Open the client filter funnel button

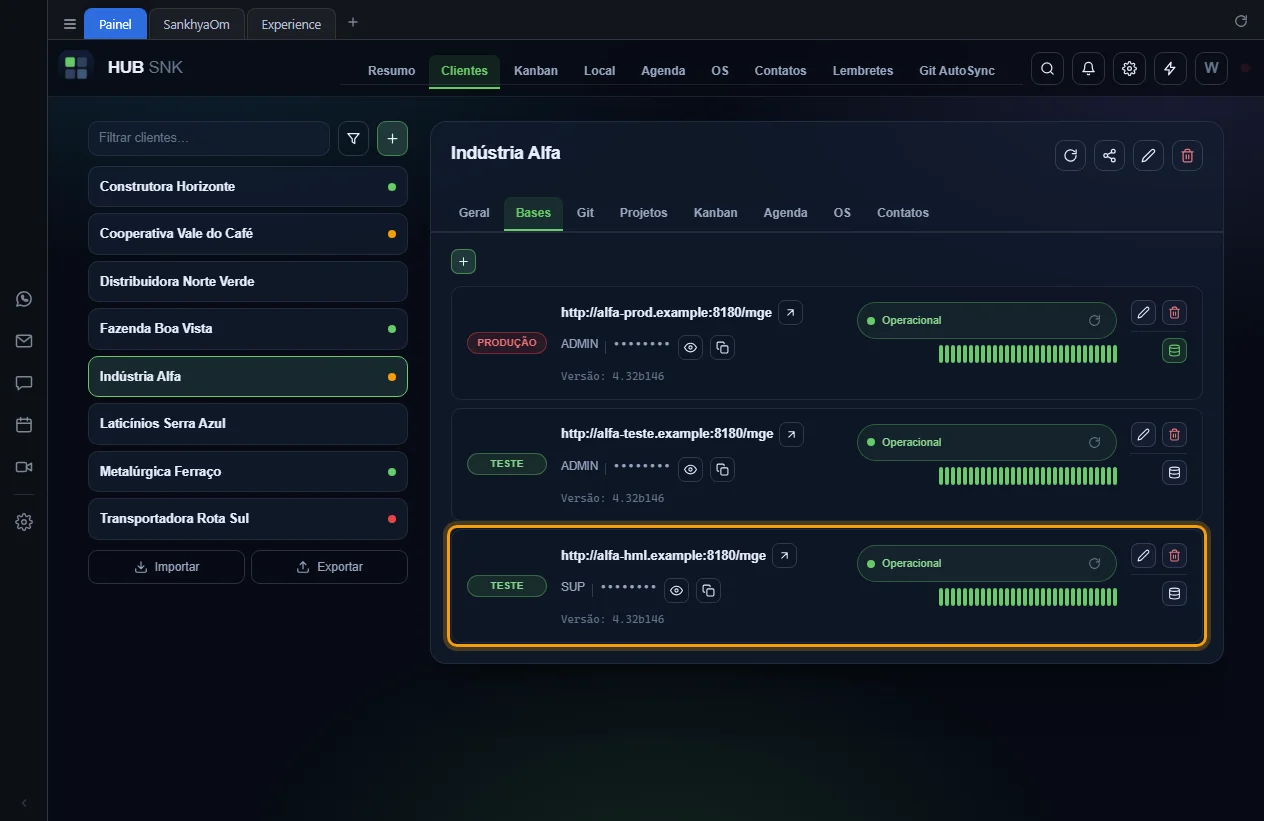tap(353, 139)
